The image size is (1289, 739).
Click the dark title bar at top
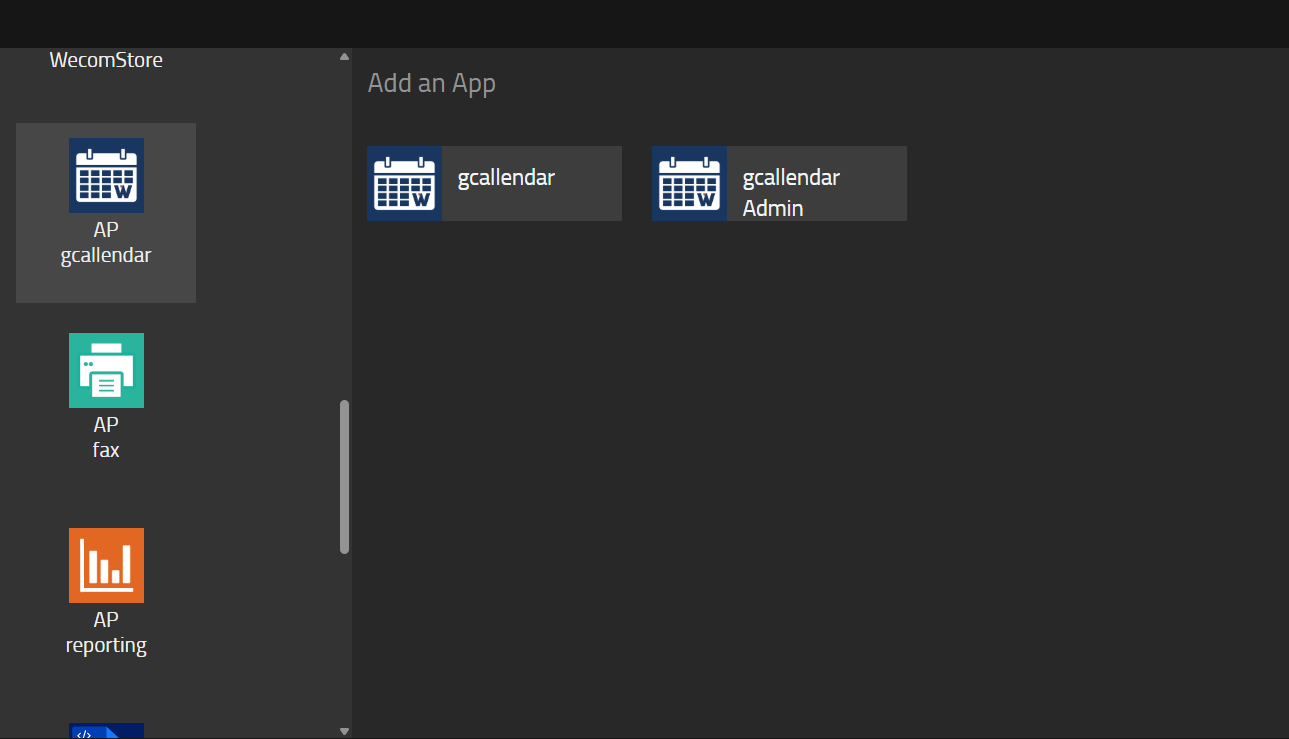[644, 23]
